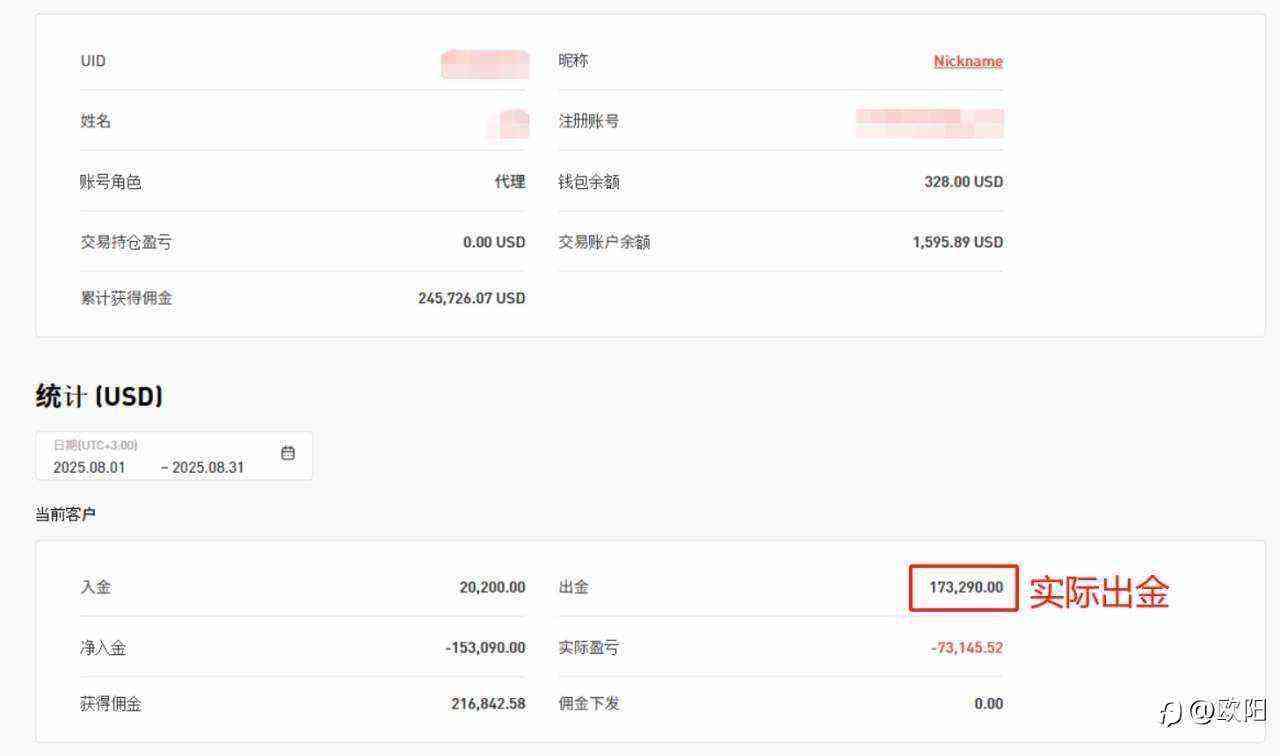Click the 当前客户 section label

(x=65, y=514)
